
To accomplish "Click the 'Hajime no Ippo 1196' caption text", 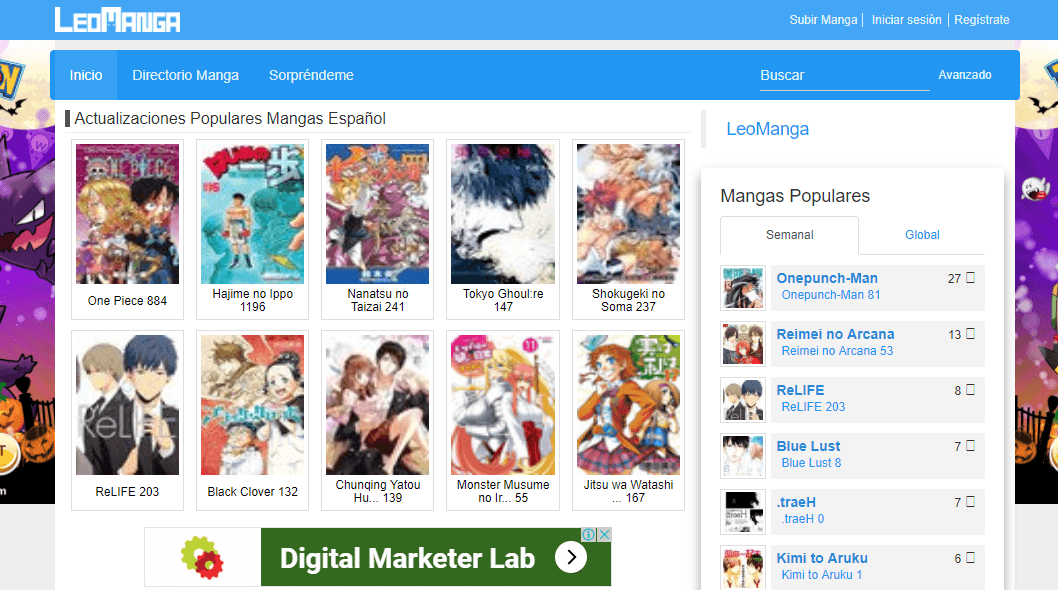I will tap(252, 300).
